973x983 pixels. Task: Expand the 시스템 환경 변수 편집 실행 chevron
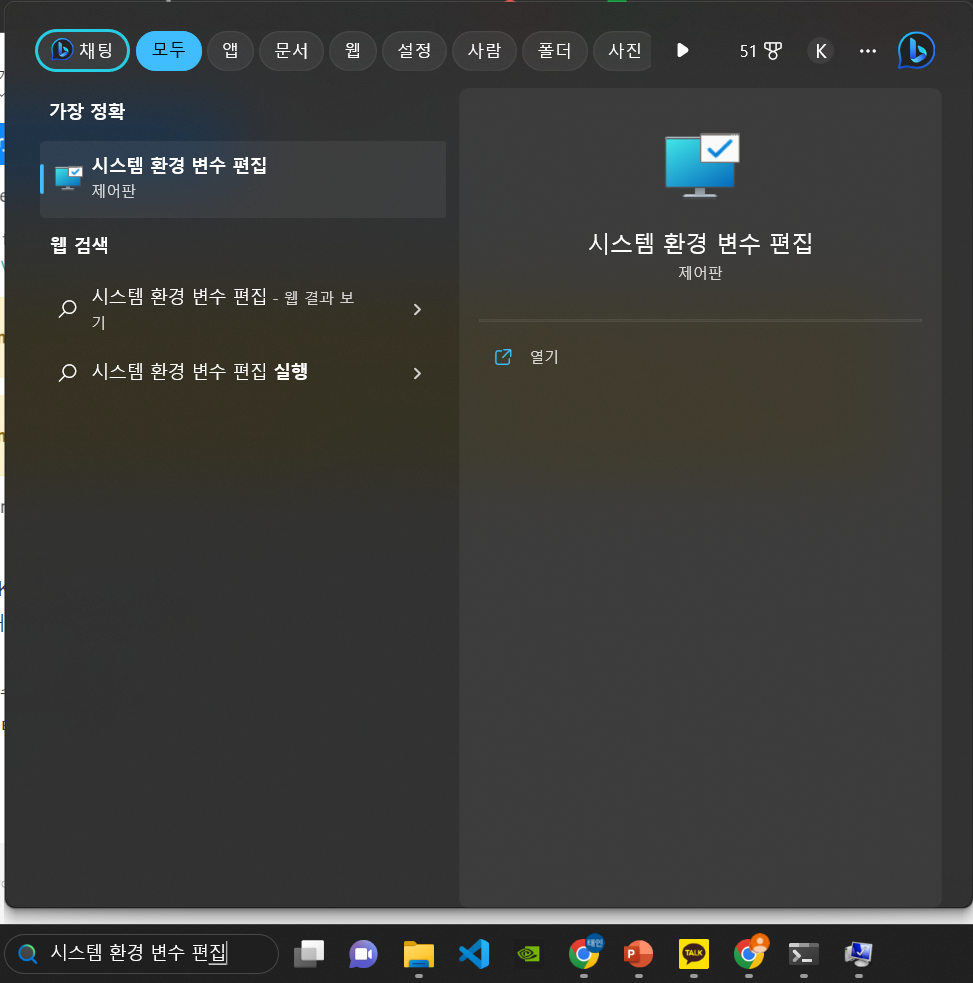(417, 373)
